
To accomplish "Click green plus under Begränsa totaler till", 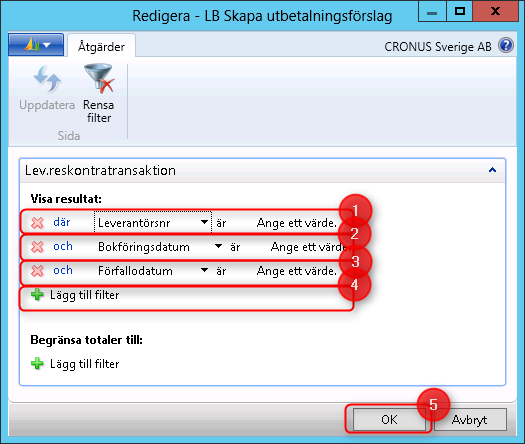I will pyautogui.click(x=37, y=363).
